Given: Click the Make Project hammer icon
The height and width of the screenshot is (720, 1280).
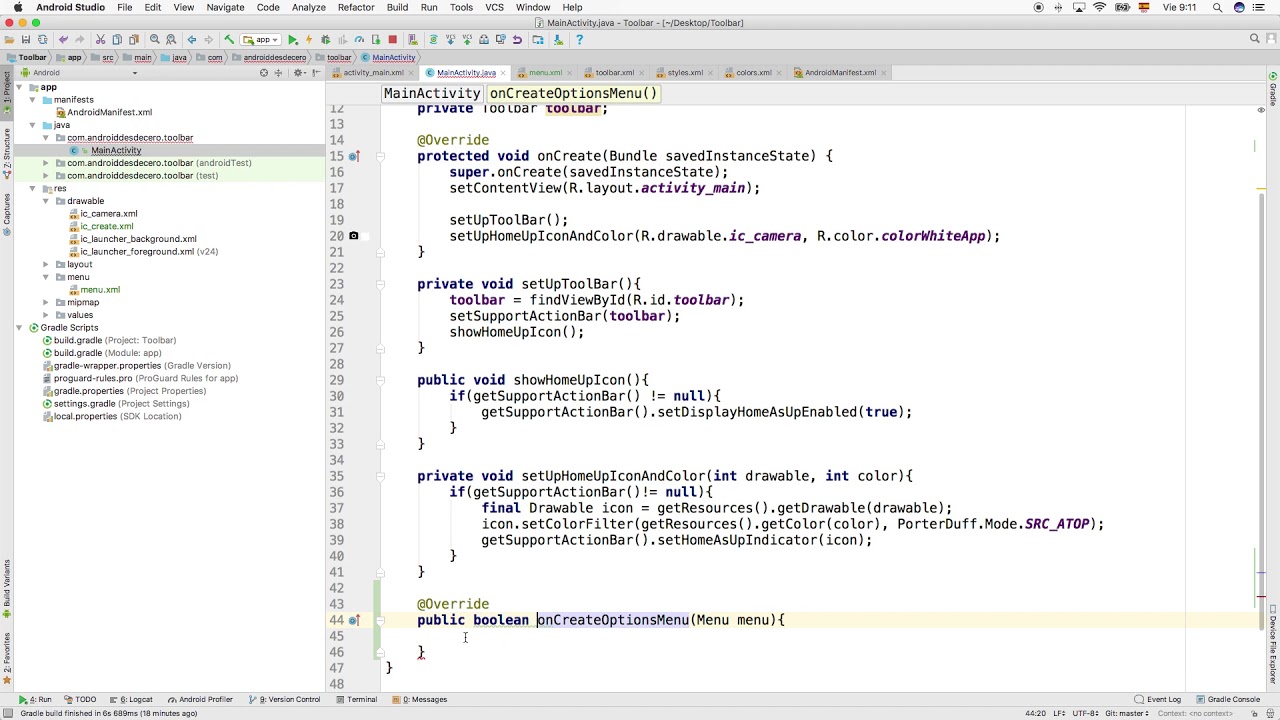Looking at the screenshot, I should [229, 40].
